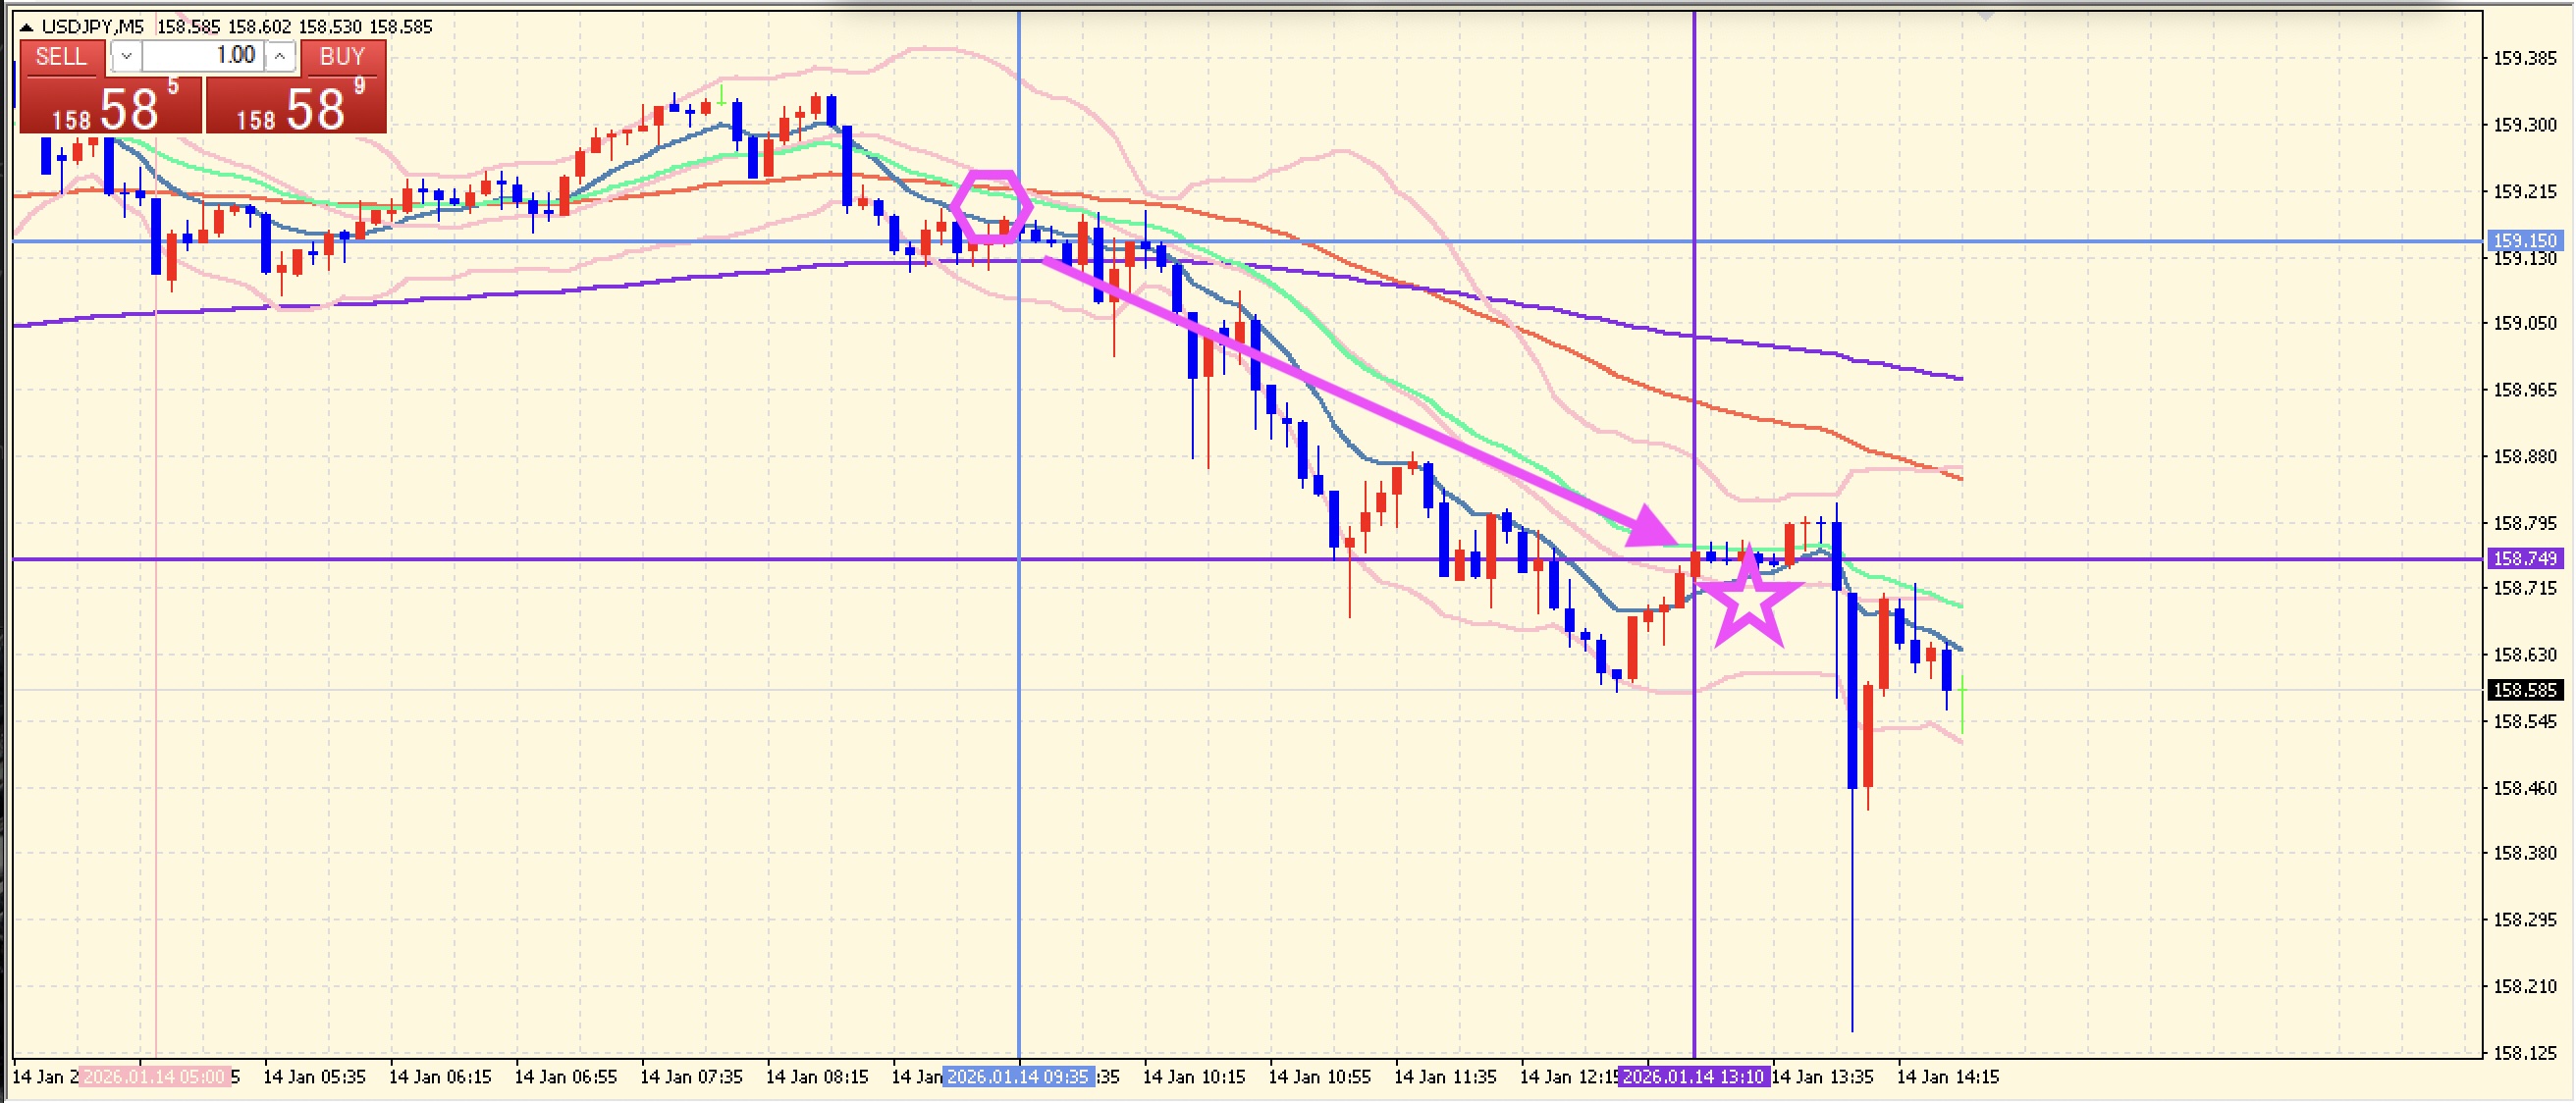Image resolution: width=2576 pixels, height=1103 pixels.
Task: Click the 159.150 blue price label
Action: click(2523, 241)
